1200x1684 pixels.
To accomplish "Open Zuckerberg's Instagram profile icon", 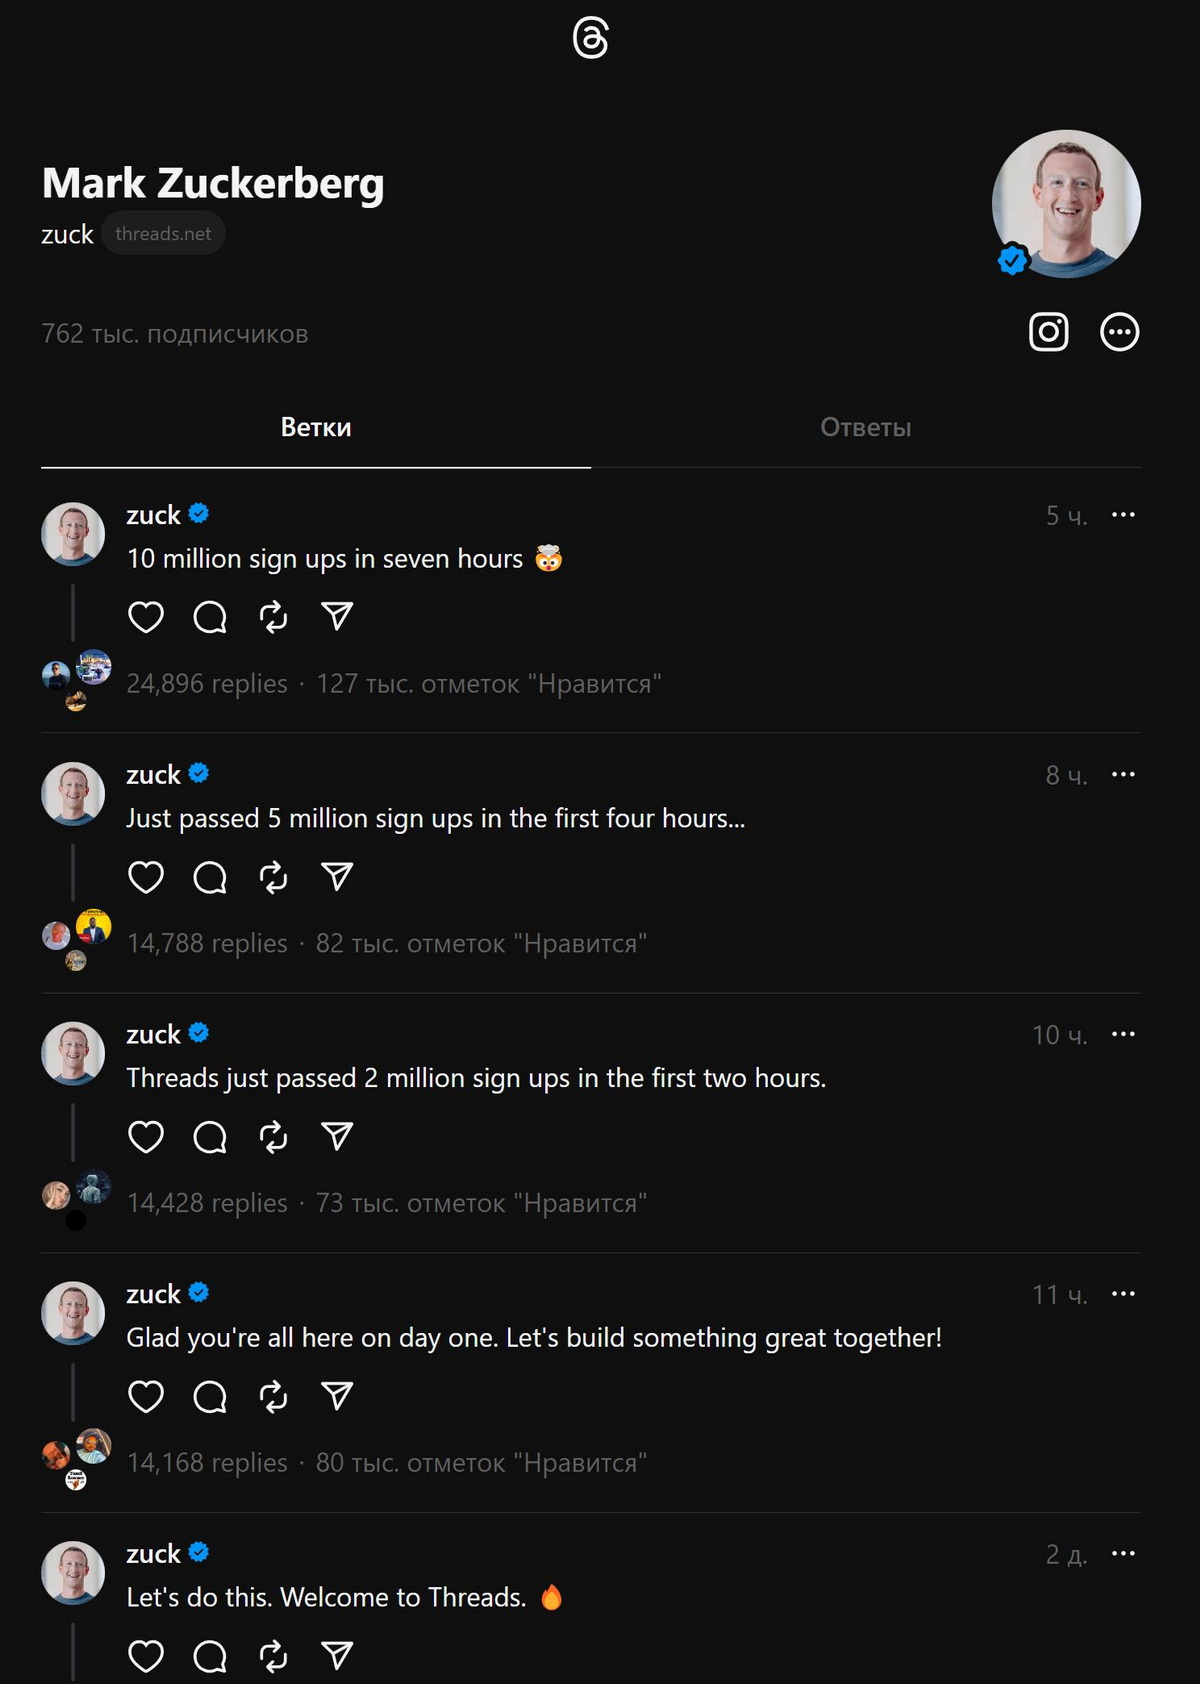I will [x=1048, y=332].
